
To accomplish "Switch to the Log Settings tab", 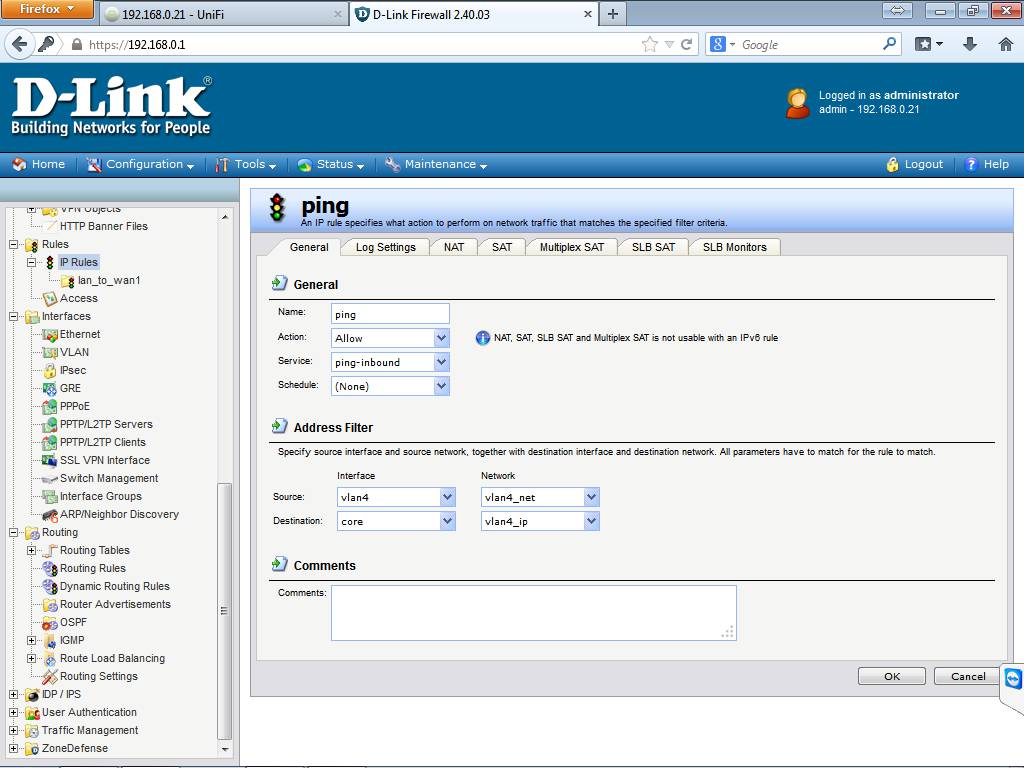I will point(385,247).
